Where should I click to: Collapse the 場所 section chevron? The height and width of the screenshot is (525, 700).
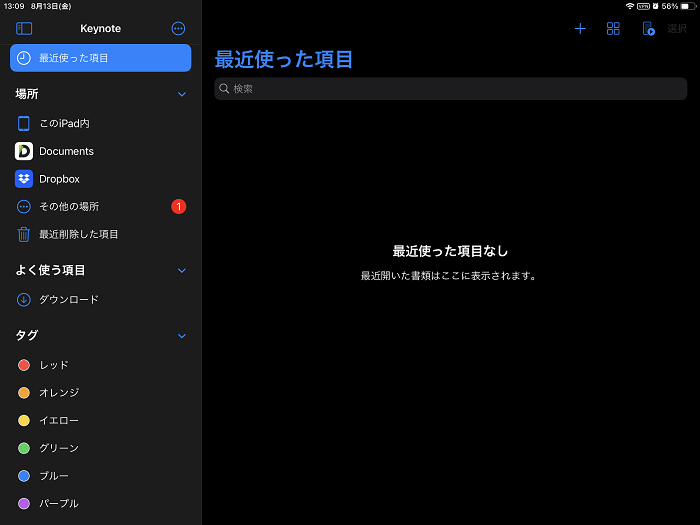coord(182,94)
